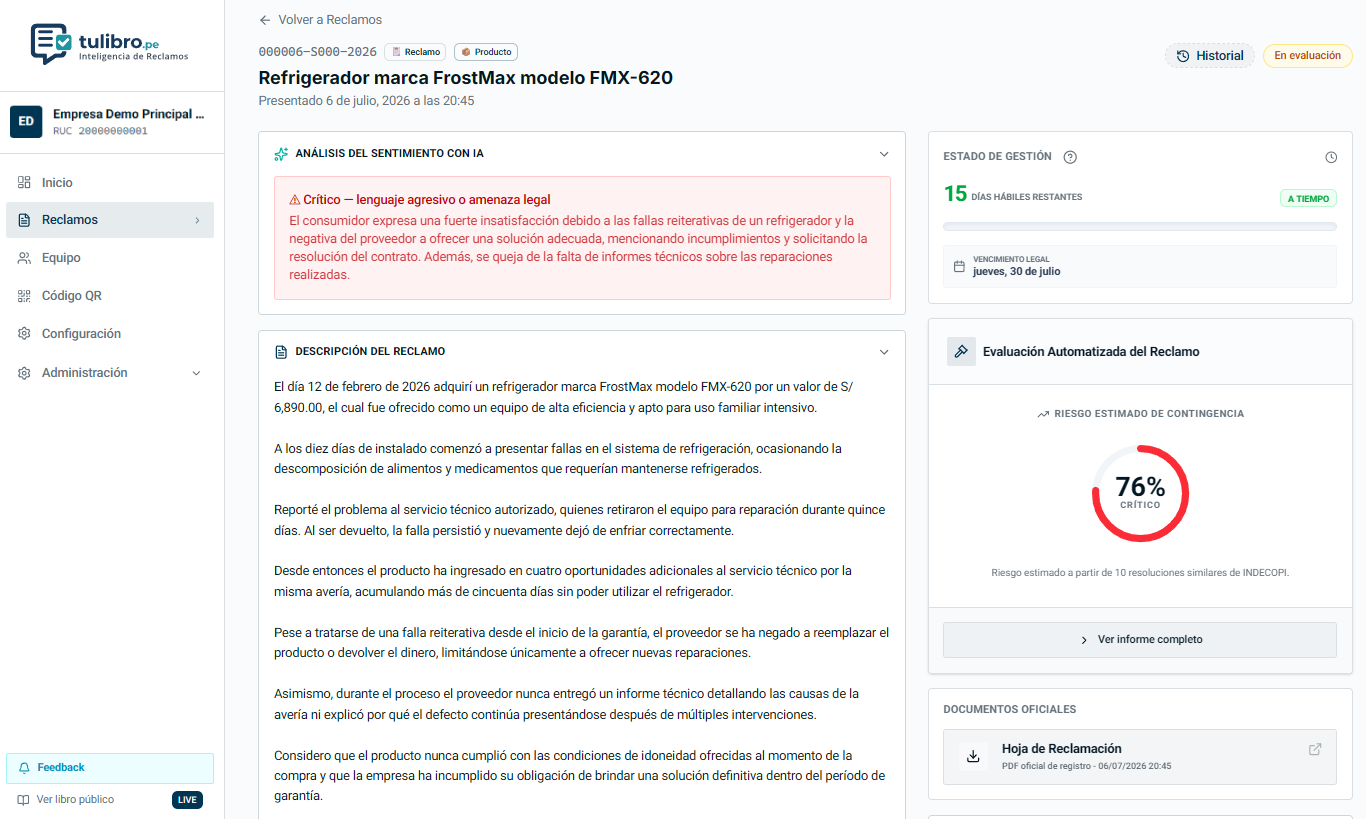Click Empresa Demo Principal company name

(x=128, y=114)
